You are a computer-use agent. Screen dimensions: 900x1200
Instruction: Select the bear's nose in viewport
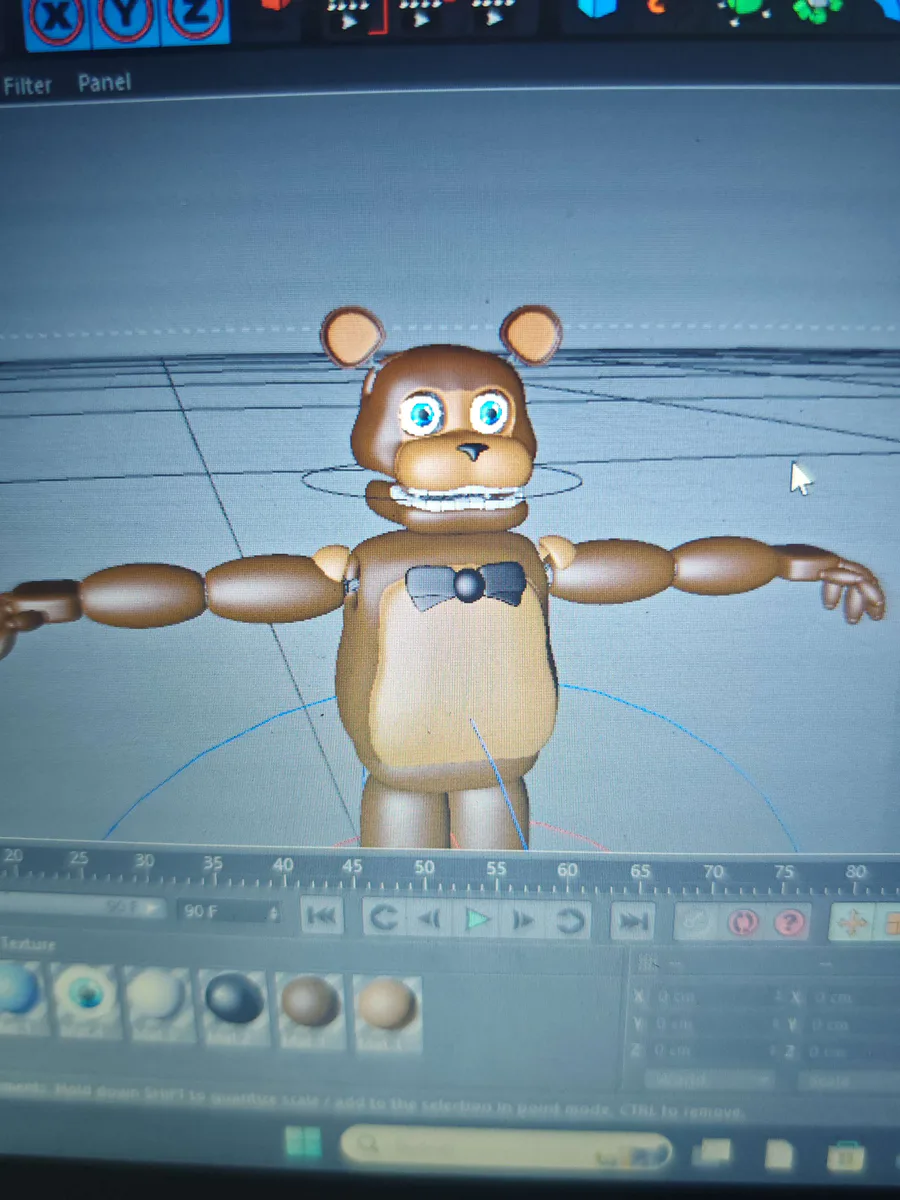(471, 453)
